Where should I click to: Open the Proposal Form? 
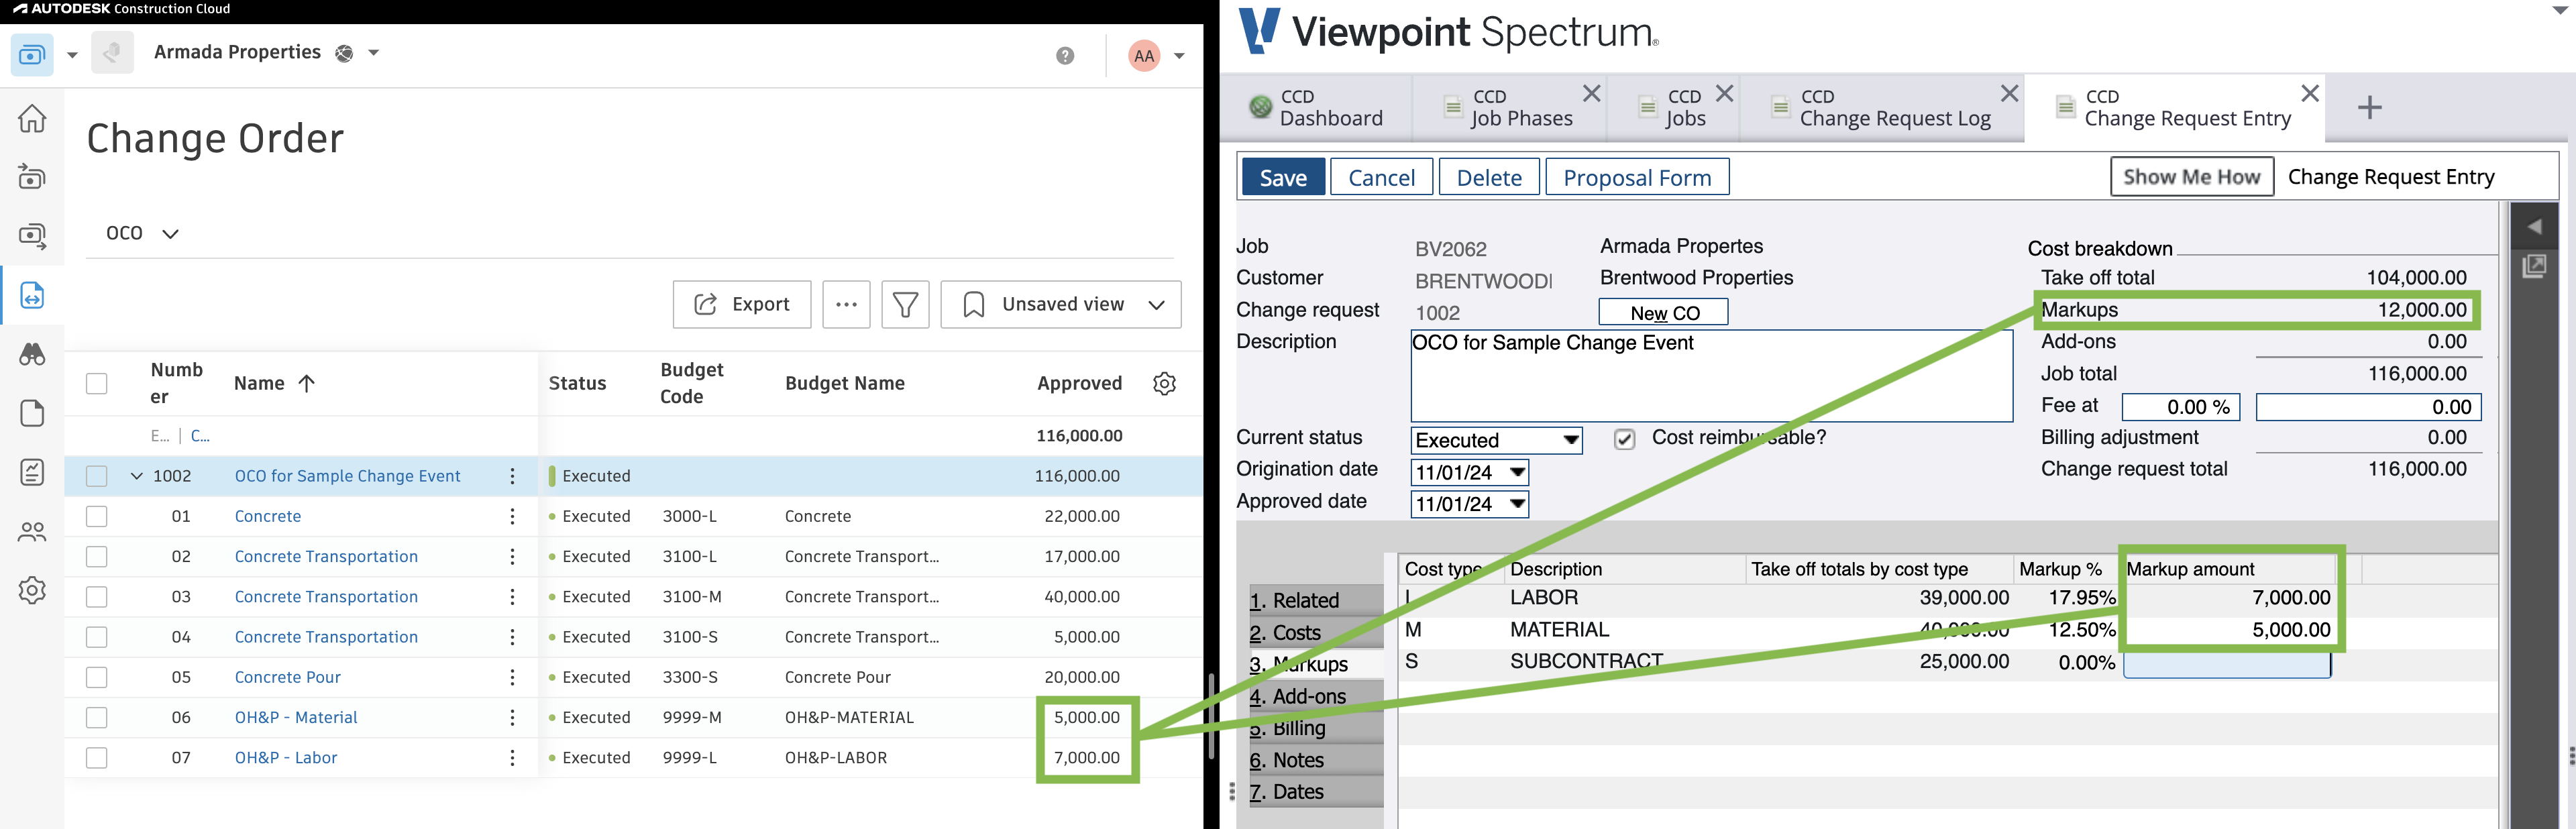tap(1637, 177)
